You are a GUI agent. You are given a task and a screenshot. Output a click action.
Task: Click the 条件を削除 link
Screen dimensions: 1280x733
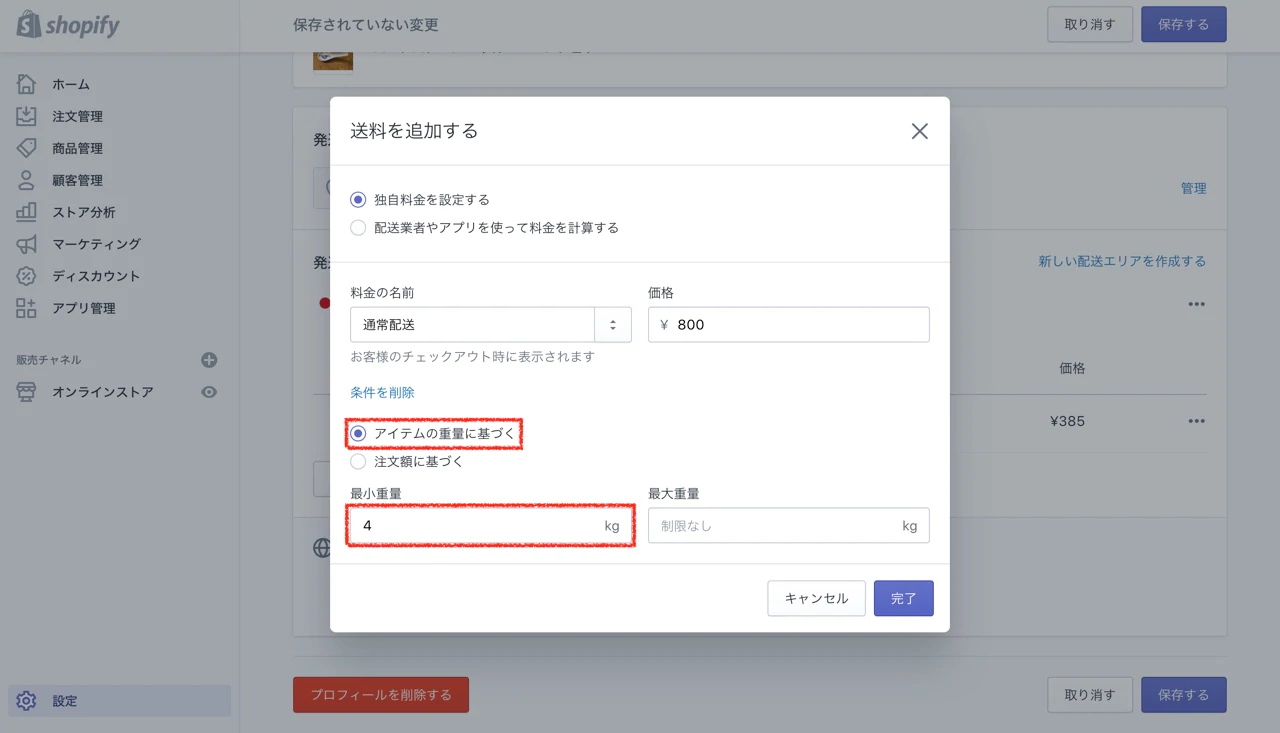pos(382,393)
